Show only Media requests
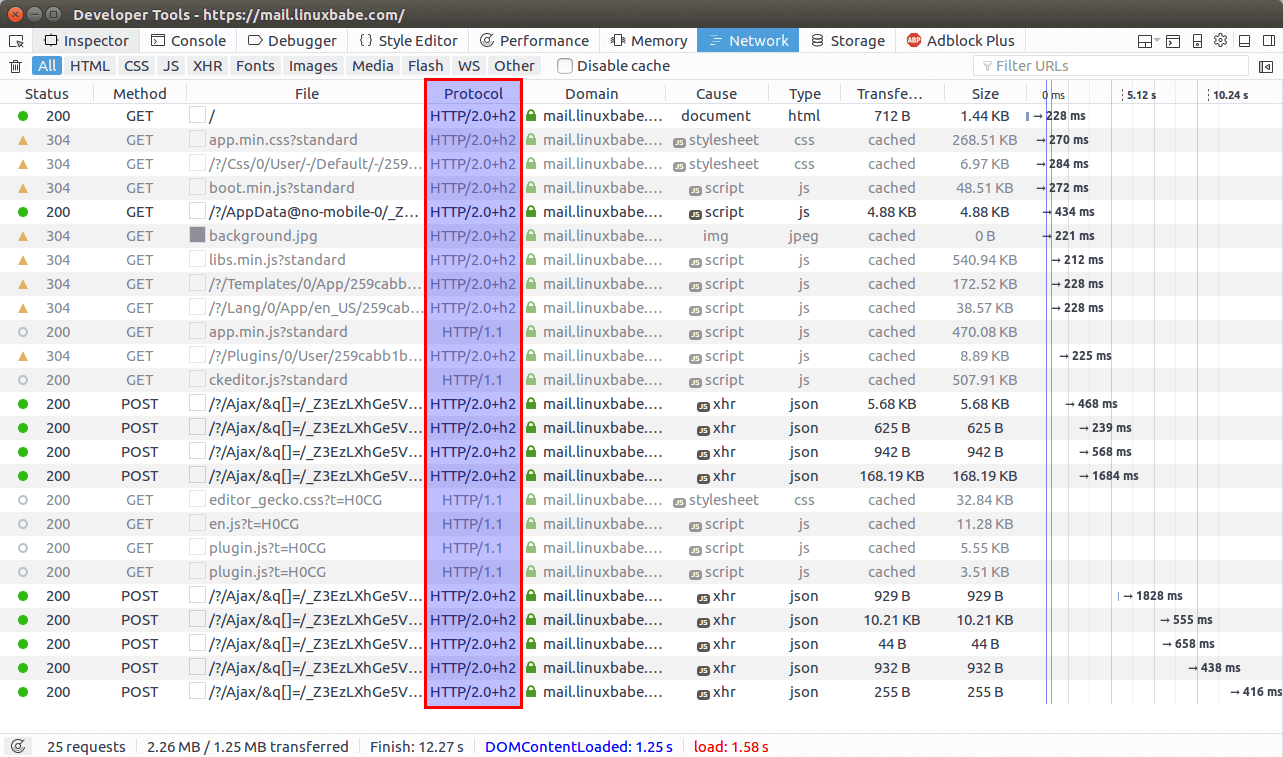Screen dimensions: 1283x757 pyautogui.click(x=373, y=66)
